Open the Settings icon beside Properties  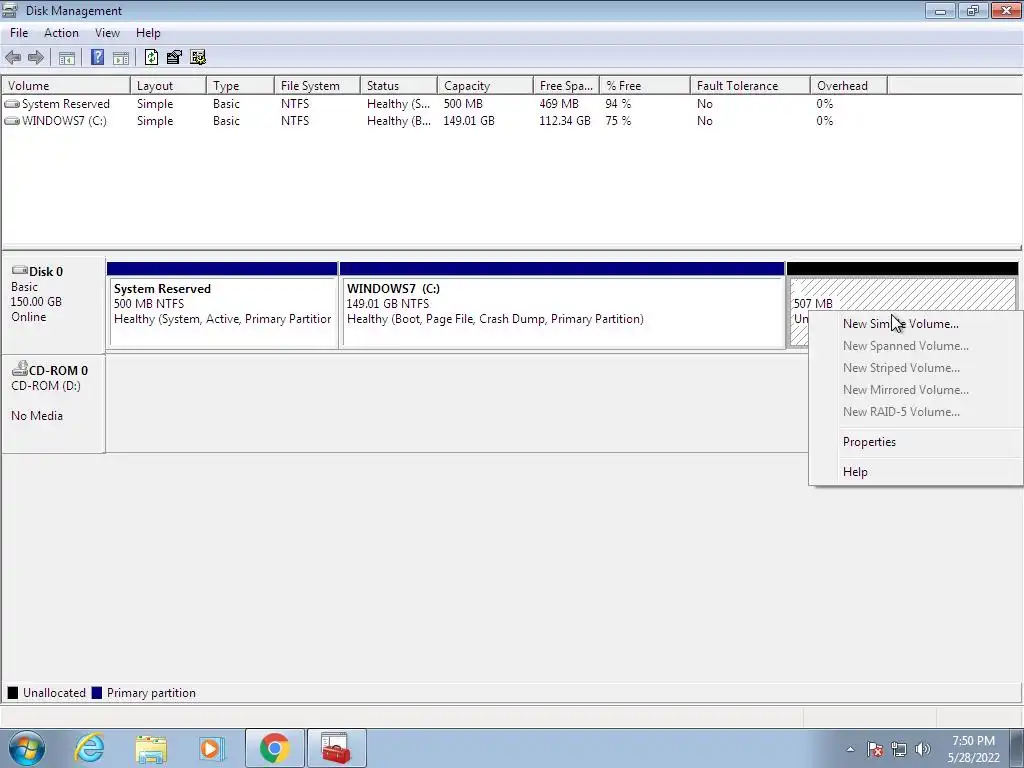point(198,57)
